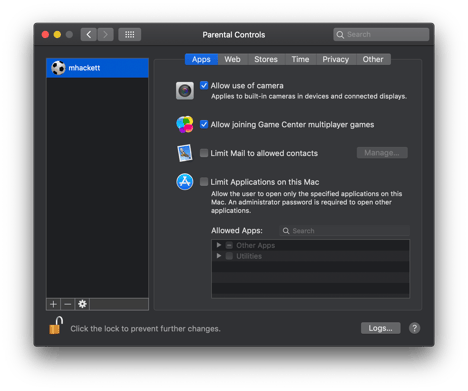The height and width of the screenshot is (391, 468).
Task: Switch to the Stores tab
Action: [x=266, y=59]
